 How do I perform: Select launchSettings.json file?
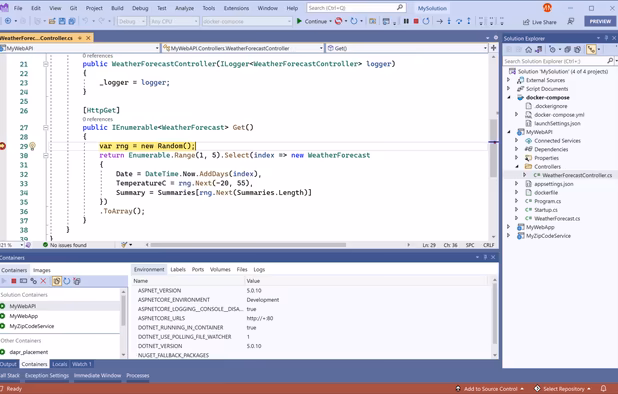click(557, 123)
